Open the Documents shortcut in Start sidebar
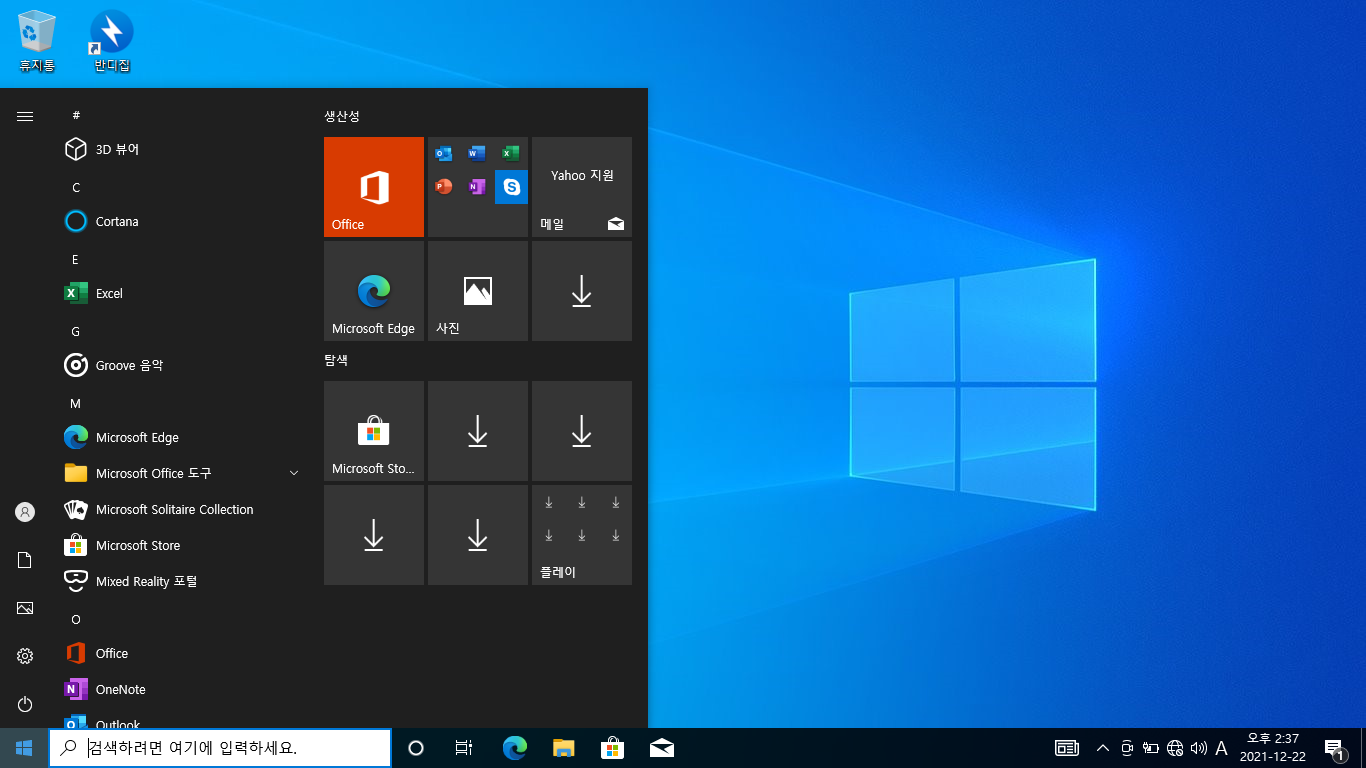The image size is (1366, 768). click(25, 560)
